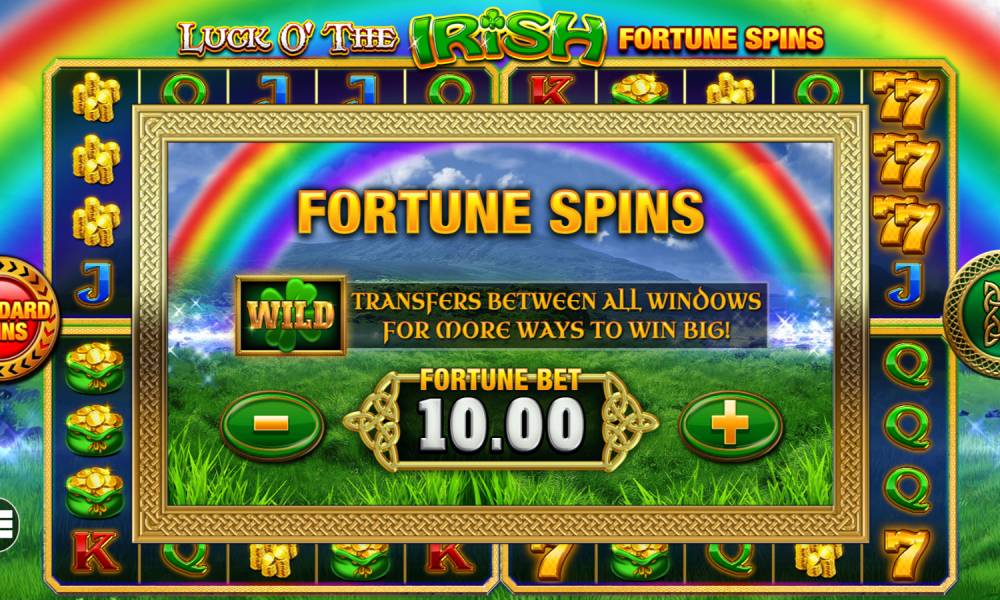This screenshot has width=1000, height=600.
Task: Click the Luck O' The Irish logo
Action: tap(392, 37)
